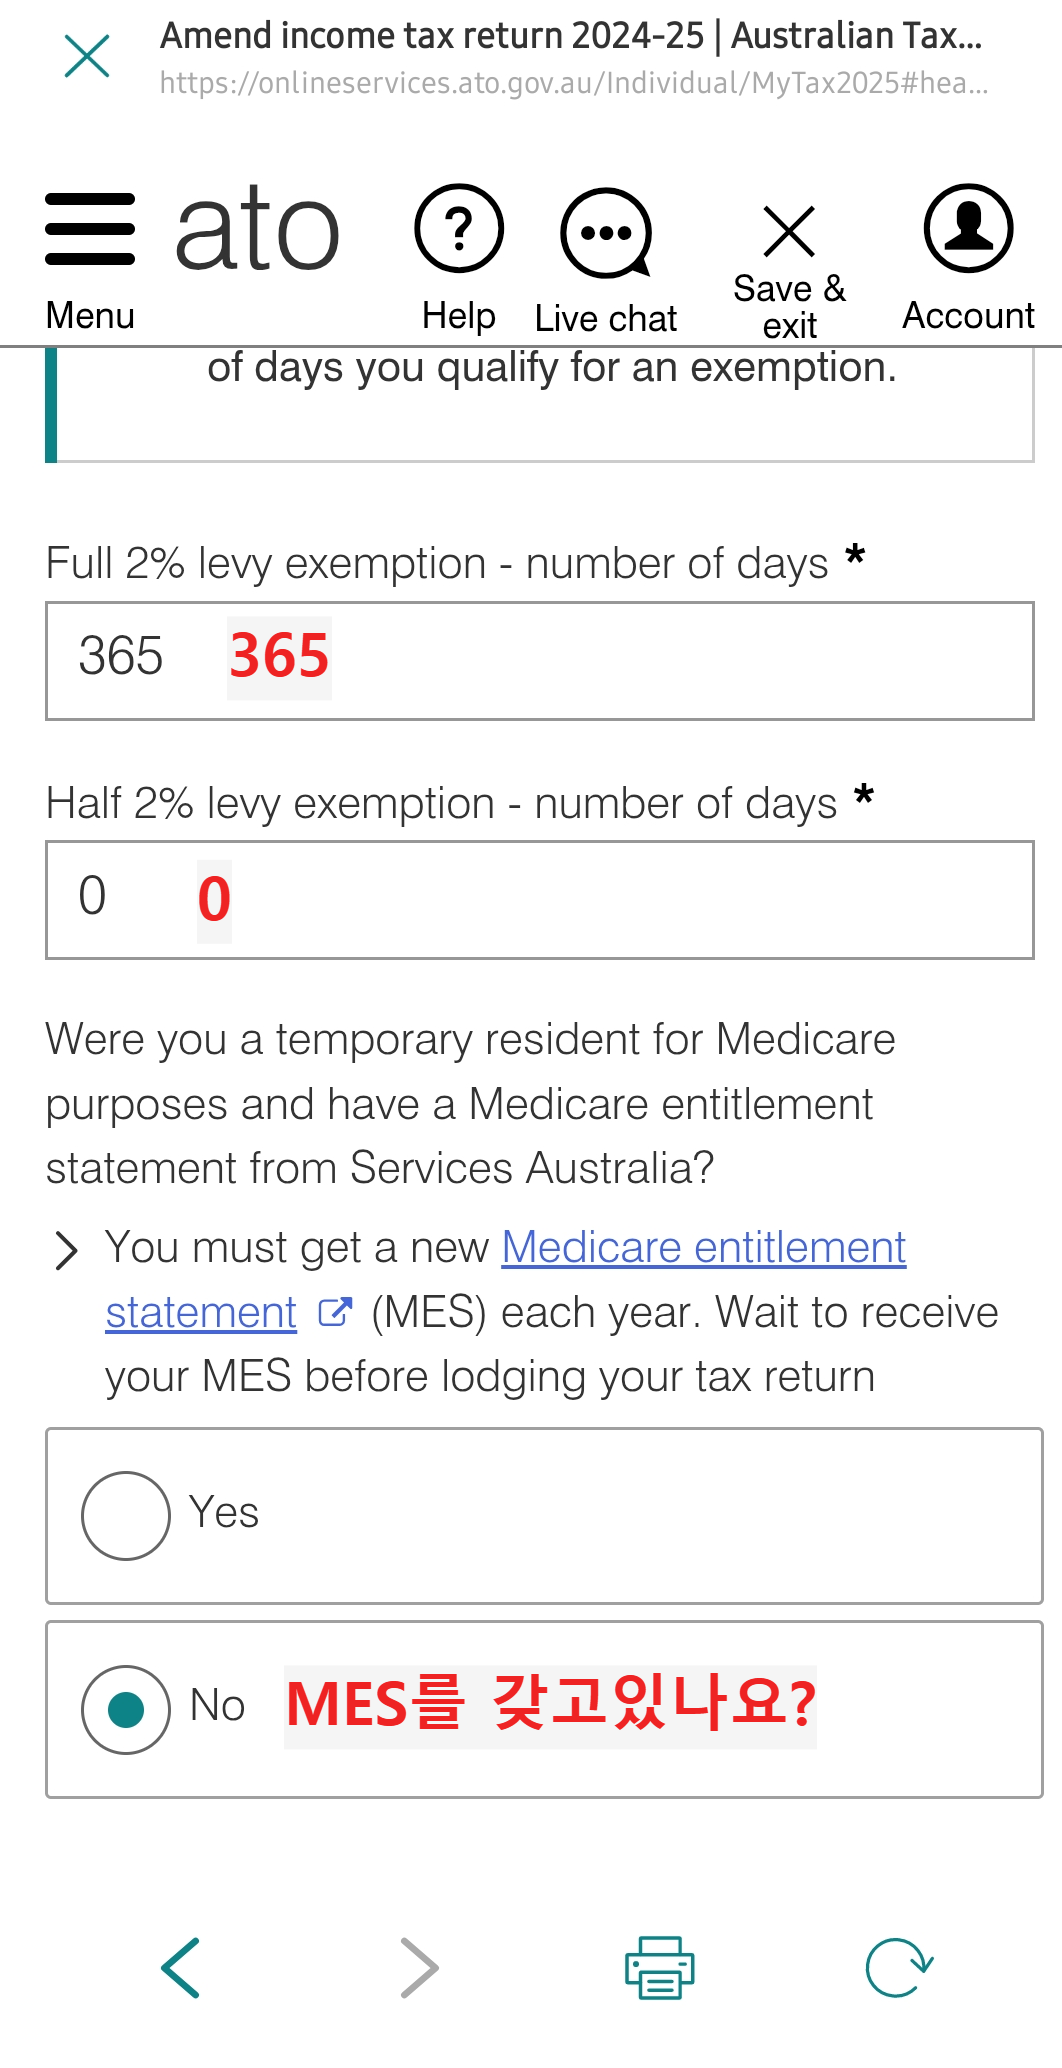Click the Full 2% levy exemption days field
This screenshot has width=1062, height=2068.
pos(540,660)
